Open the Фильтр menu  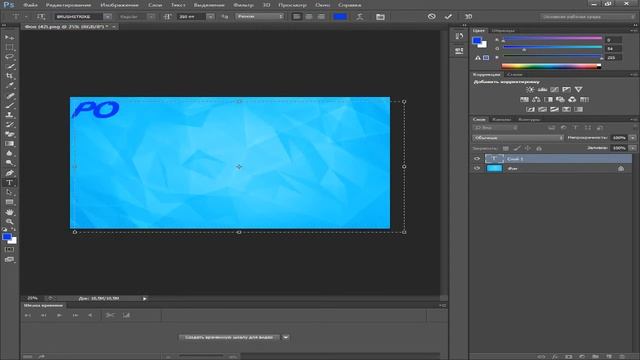point(243,5)
